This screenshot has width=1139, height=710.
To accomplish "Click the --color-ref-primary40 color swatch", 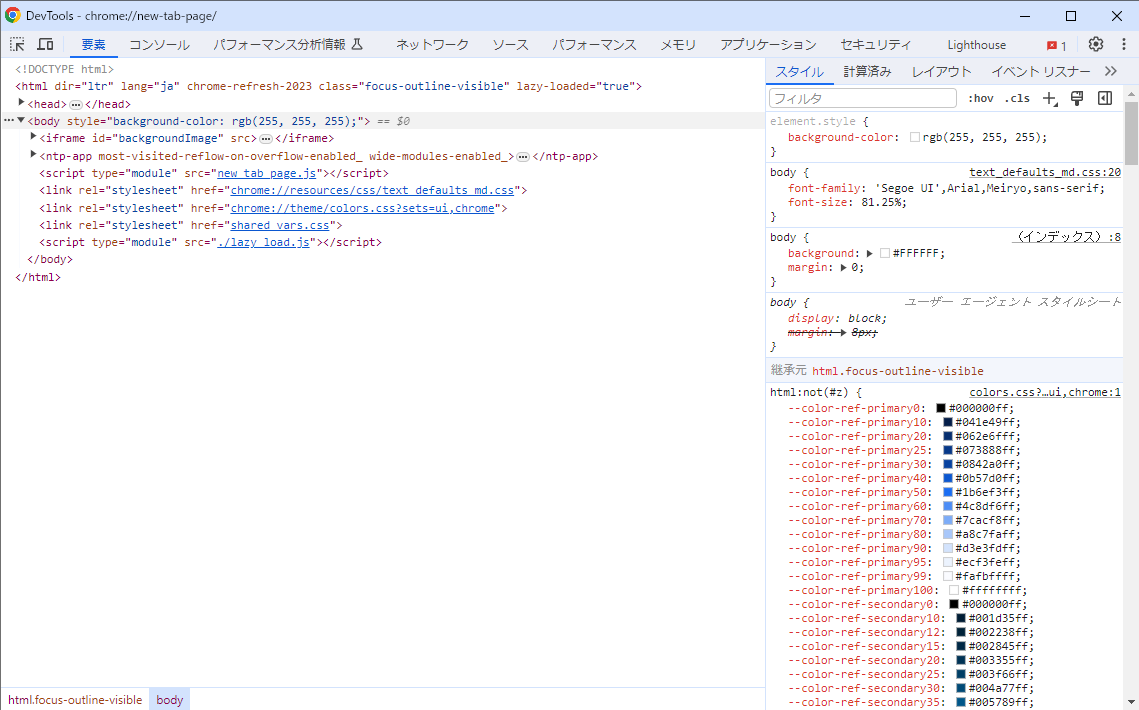I will point(947,478).
